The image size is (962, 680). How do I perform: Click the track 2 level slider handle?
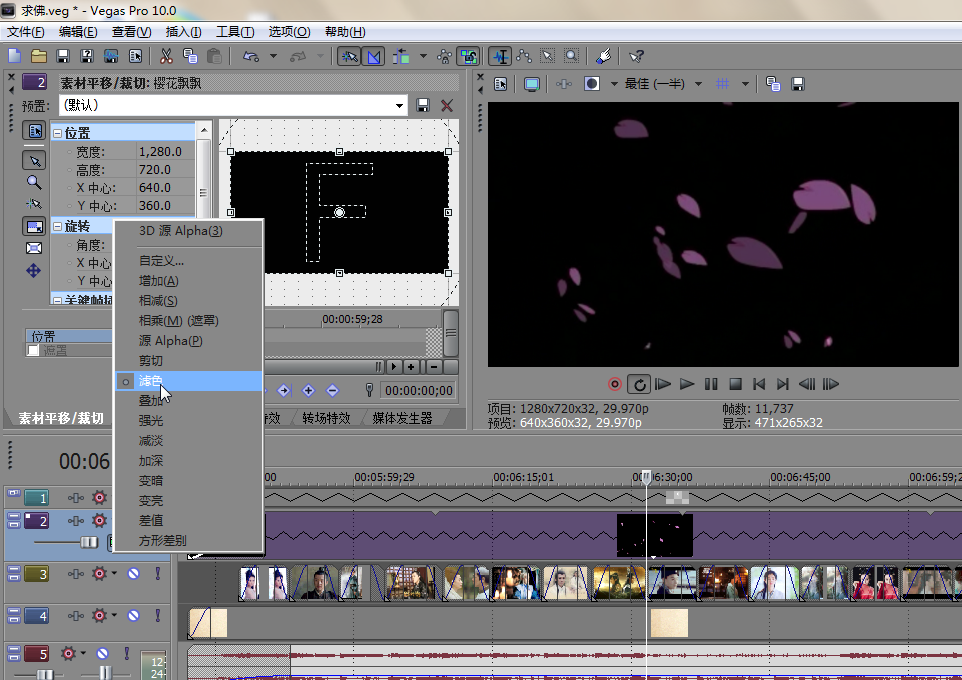pos(89,542)
